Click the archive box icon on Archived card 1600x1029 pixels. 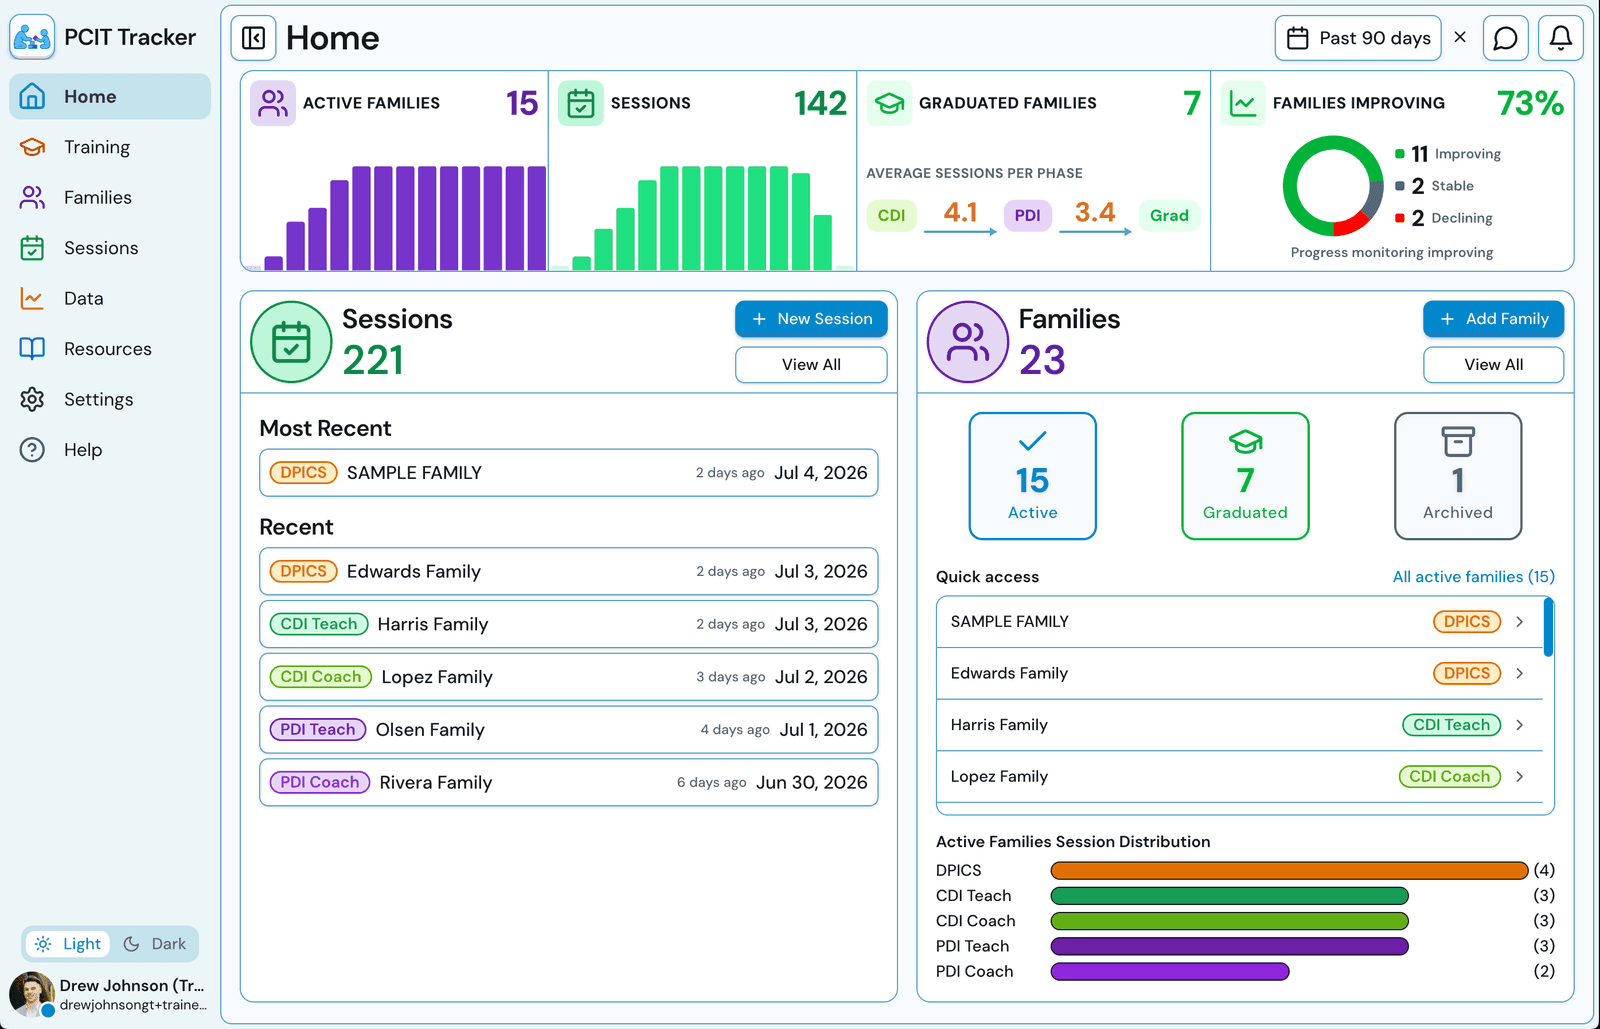pos(1458,441)
